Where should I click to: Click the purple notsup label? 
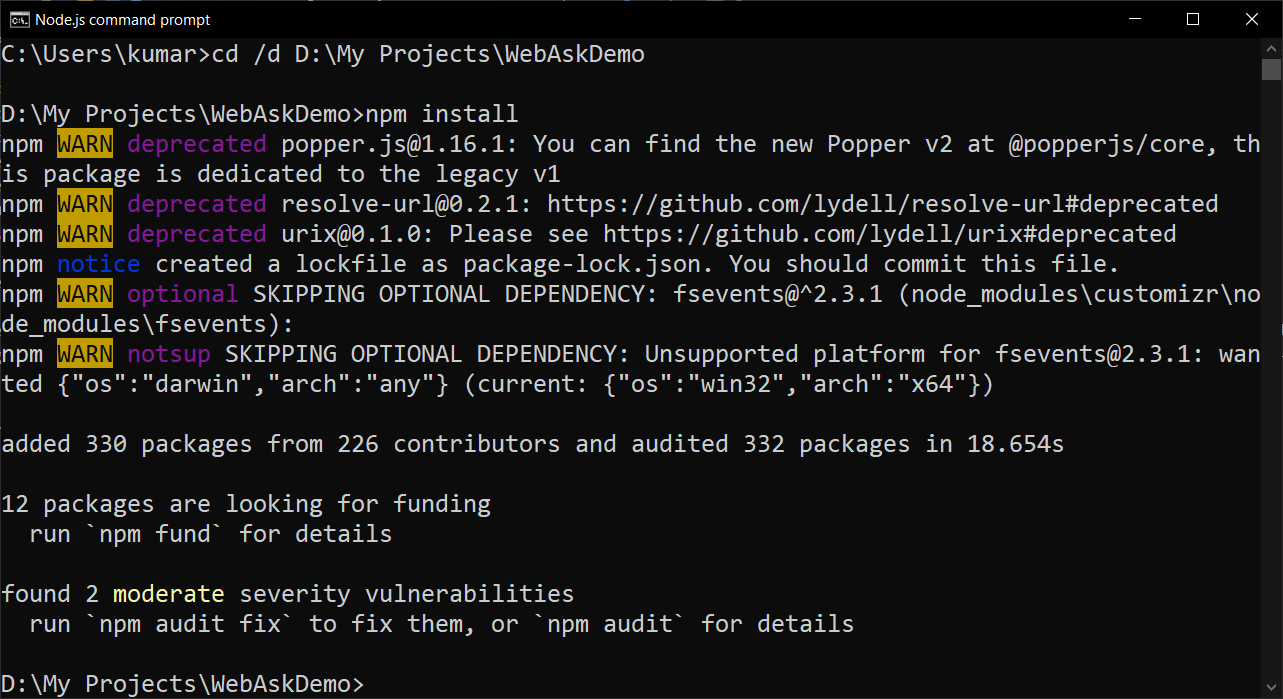pos(169,354)
